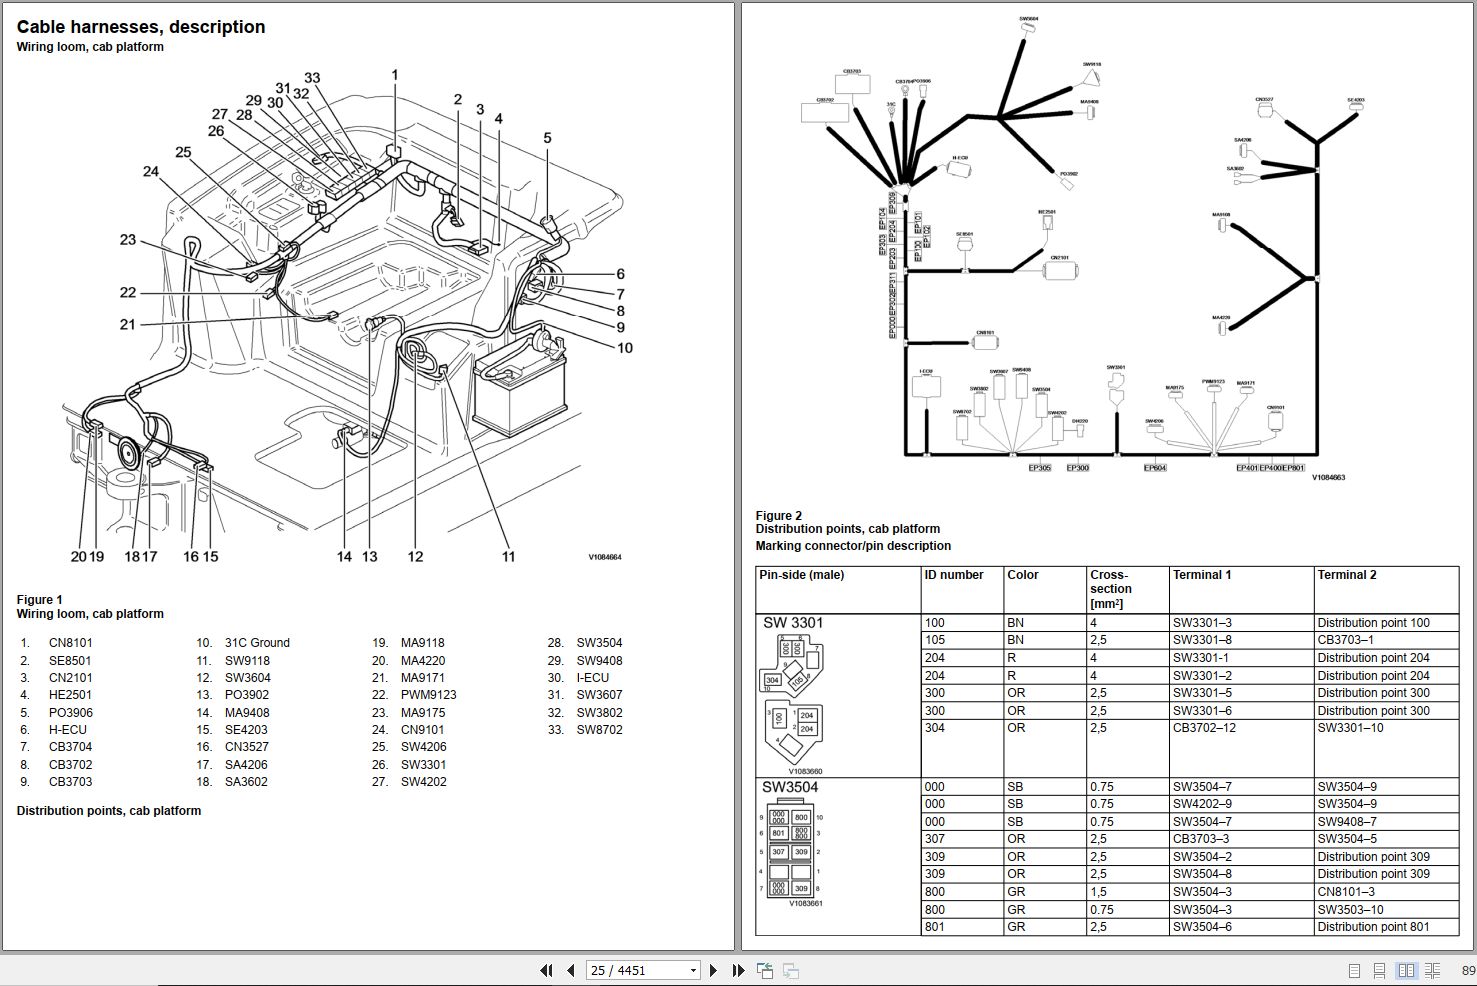Click callout number 33 in wiring figure

pyautogui.click(x=312, y=78)
